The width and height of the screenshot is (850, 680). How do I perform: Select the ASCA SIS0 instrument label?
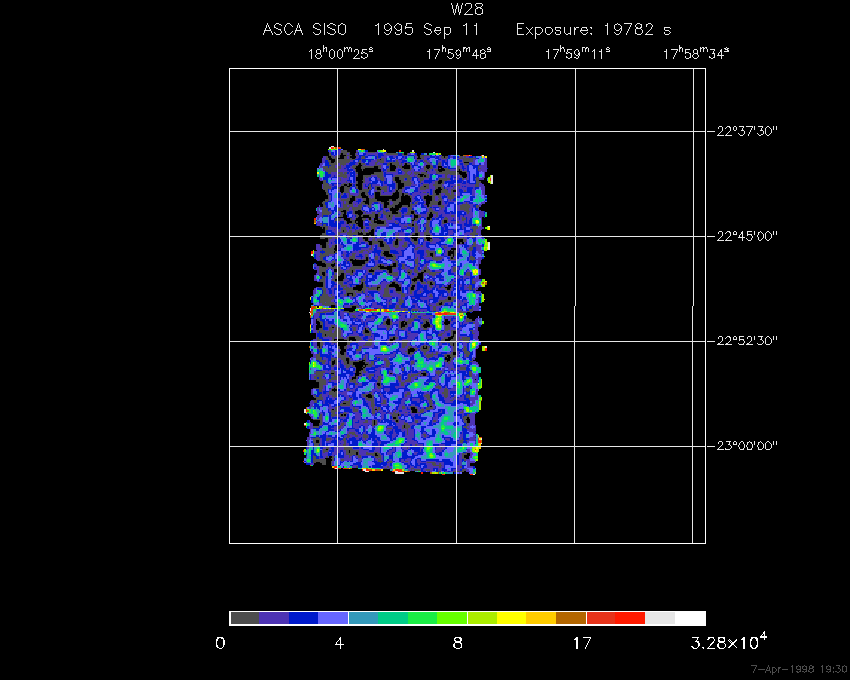click(304, 29)
